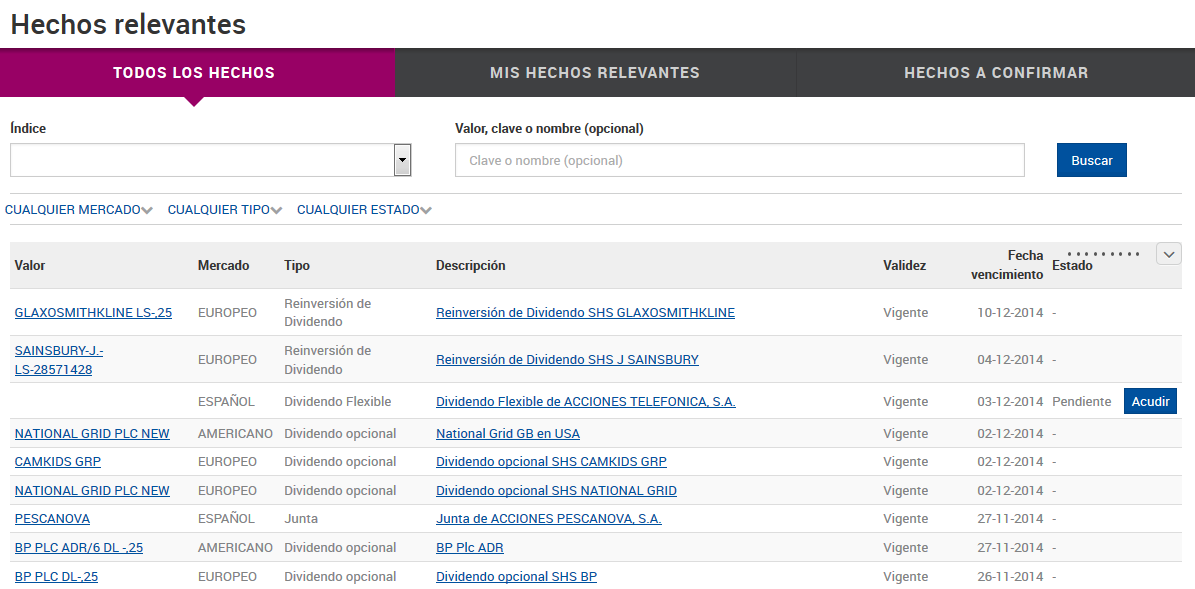Open the PESCANOVA value link
The image size is (1195, 589).
53,519
